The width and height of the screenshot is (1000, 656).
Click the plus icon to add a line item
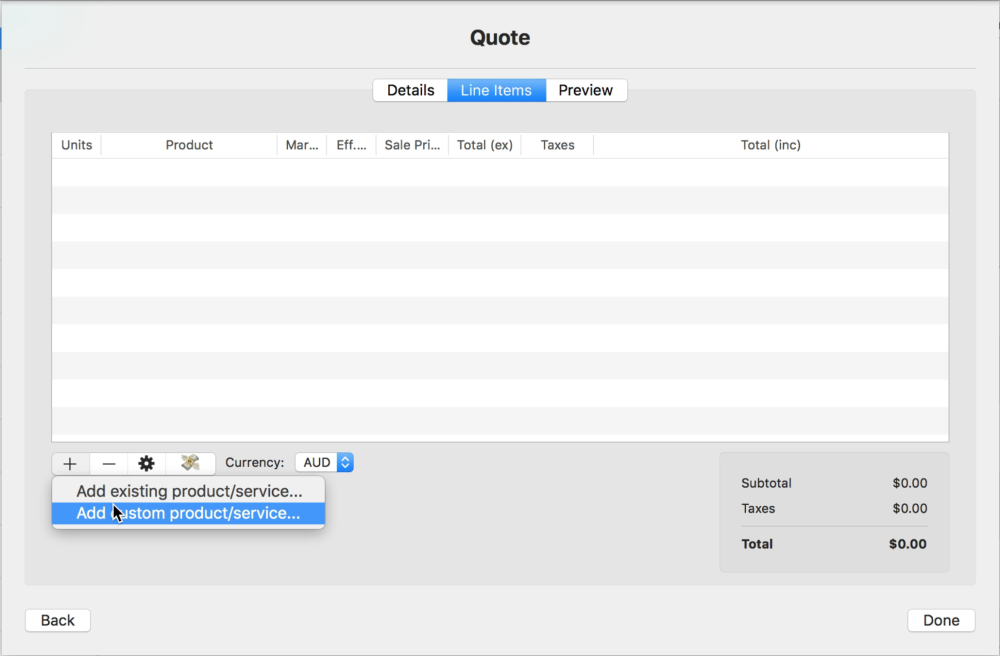69,462
